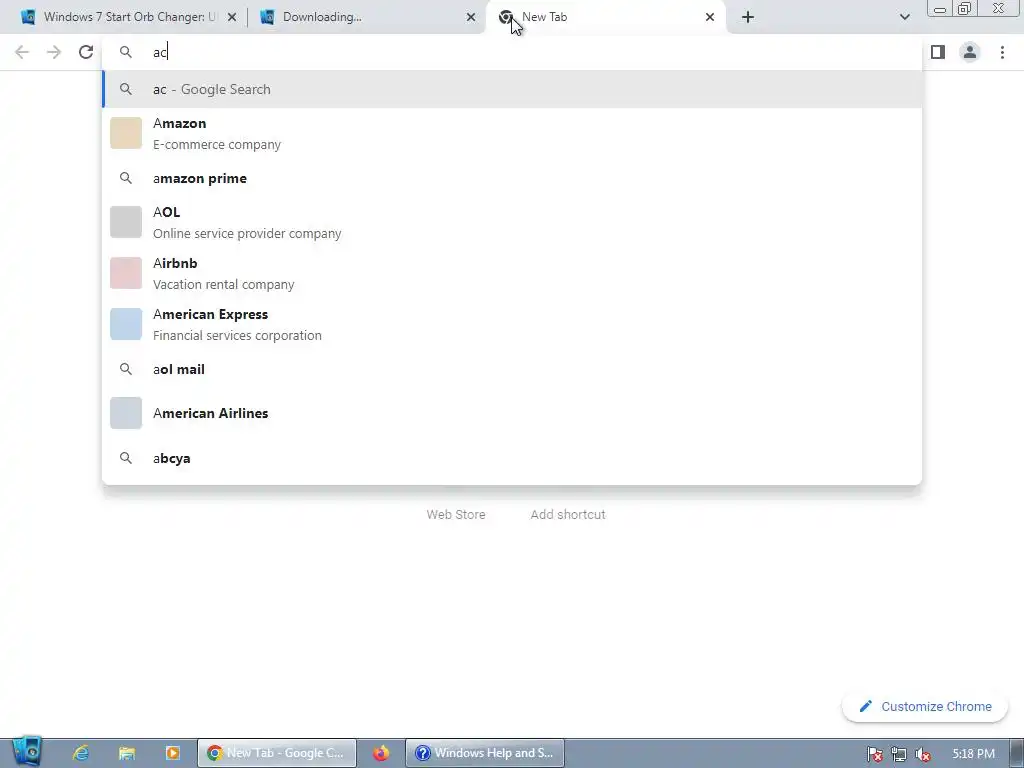Switch to Windows Help and Support taskbar button
The height and width of the screenshot is (768, 1024).
[x=485, y=753]
